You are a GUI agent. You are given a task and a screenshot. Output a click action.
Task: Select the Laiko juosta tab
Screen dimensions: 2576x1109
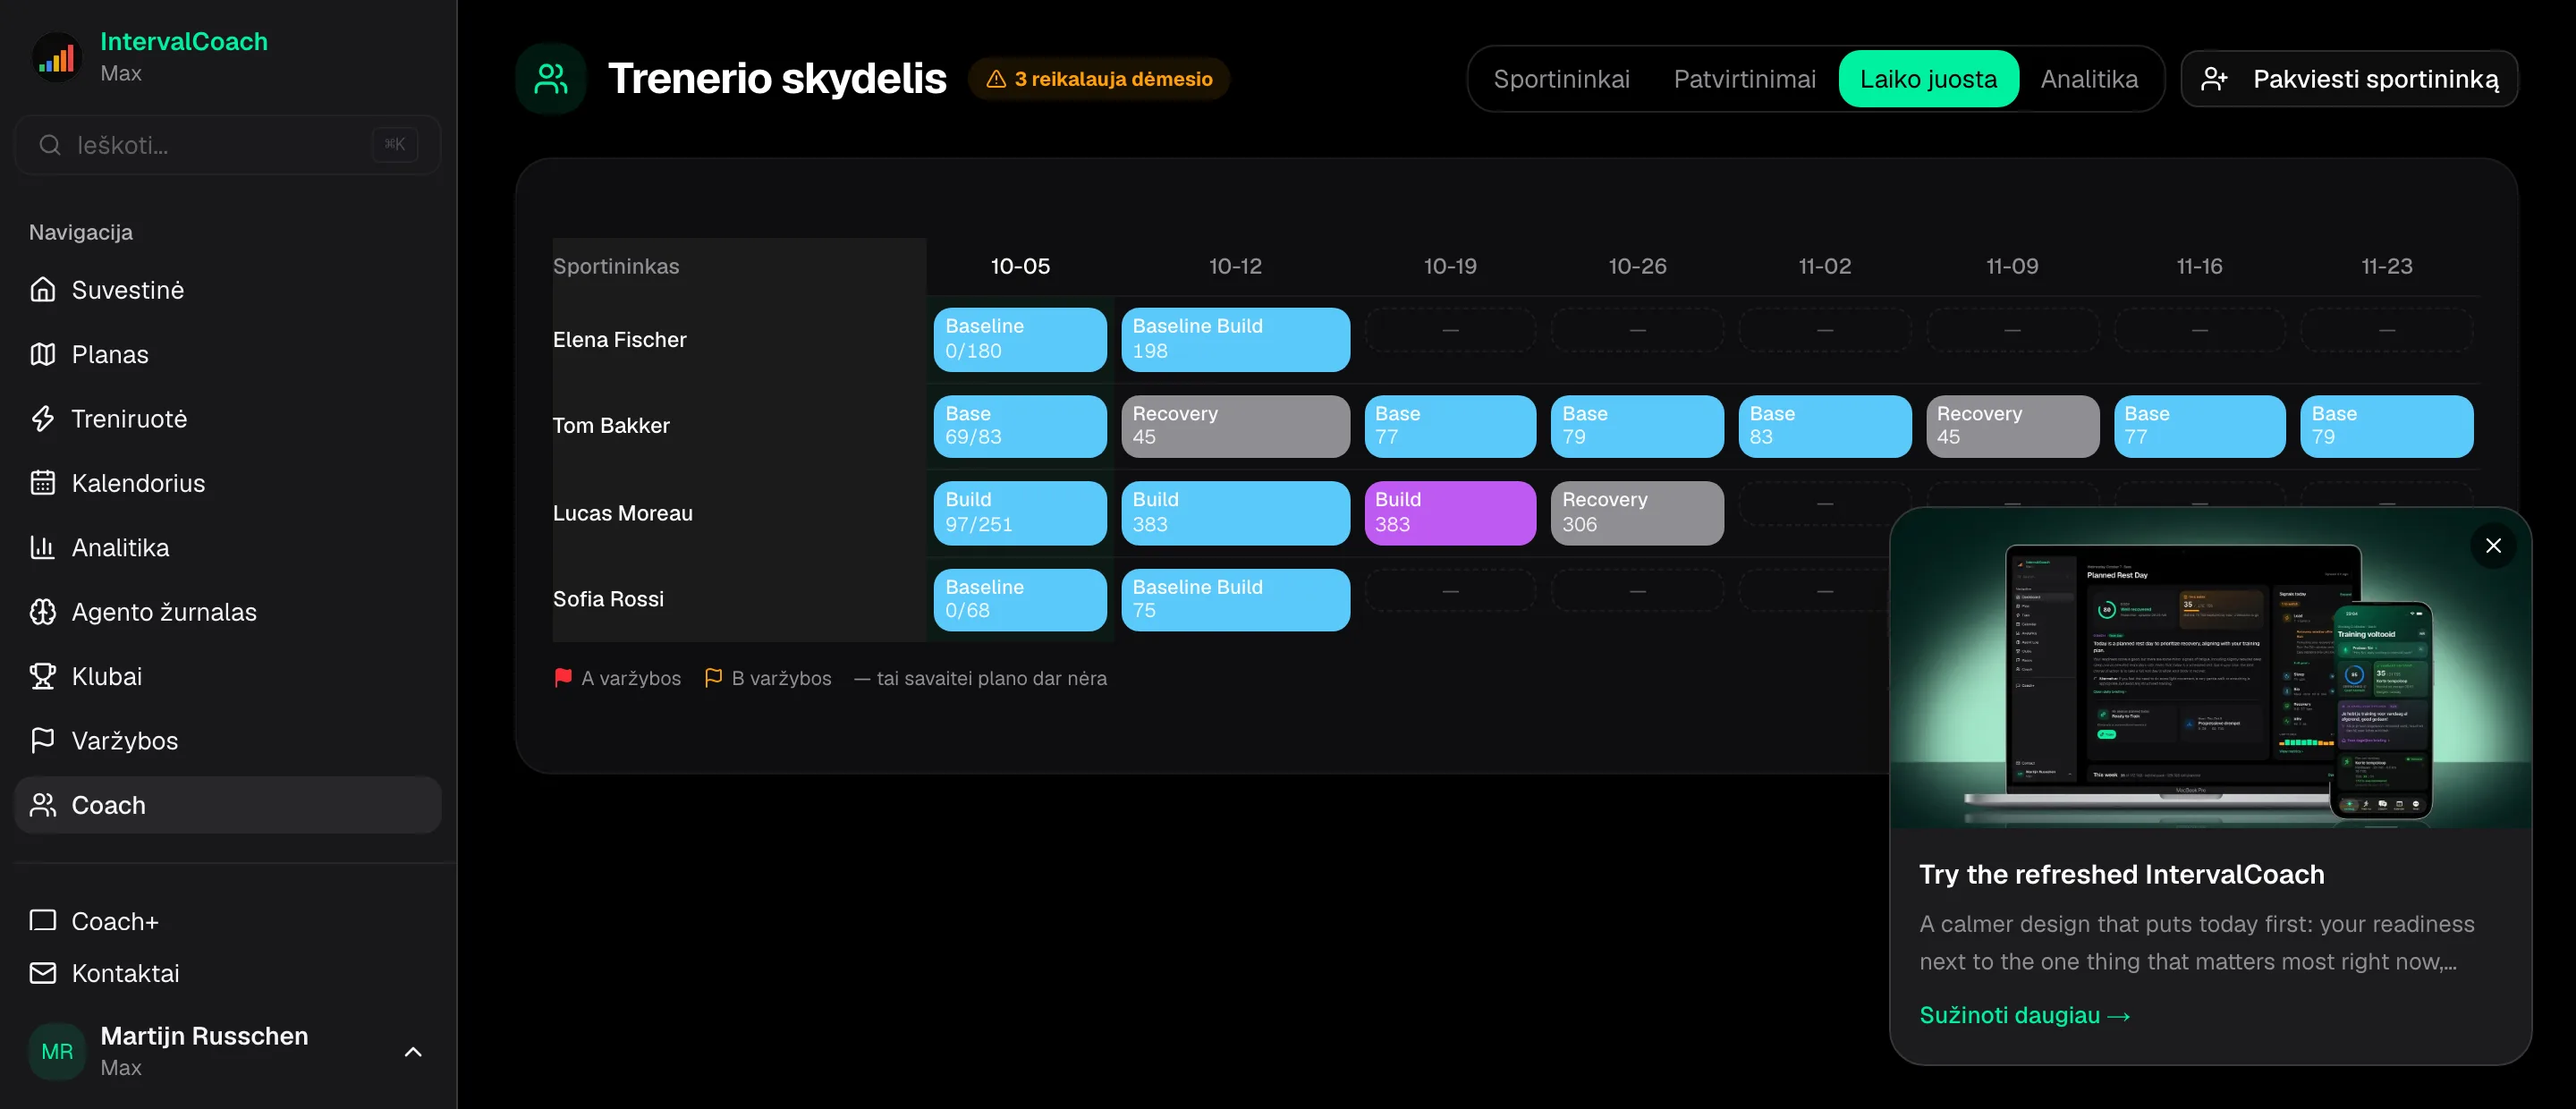click(x=1928, y=79)
